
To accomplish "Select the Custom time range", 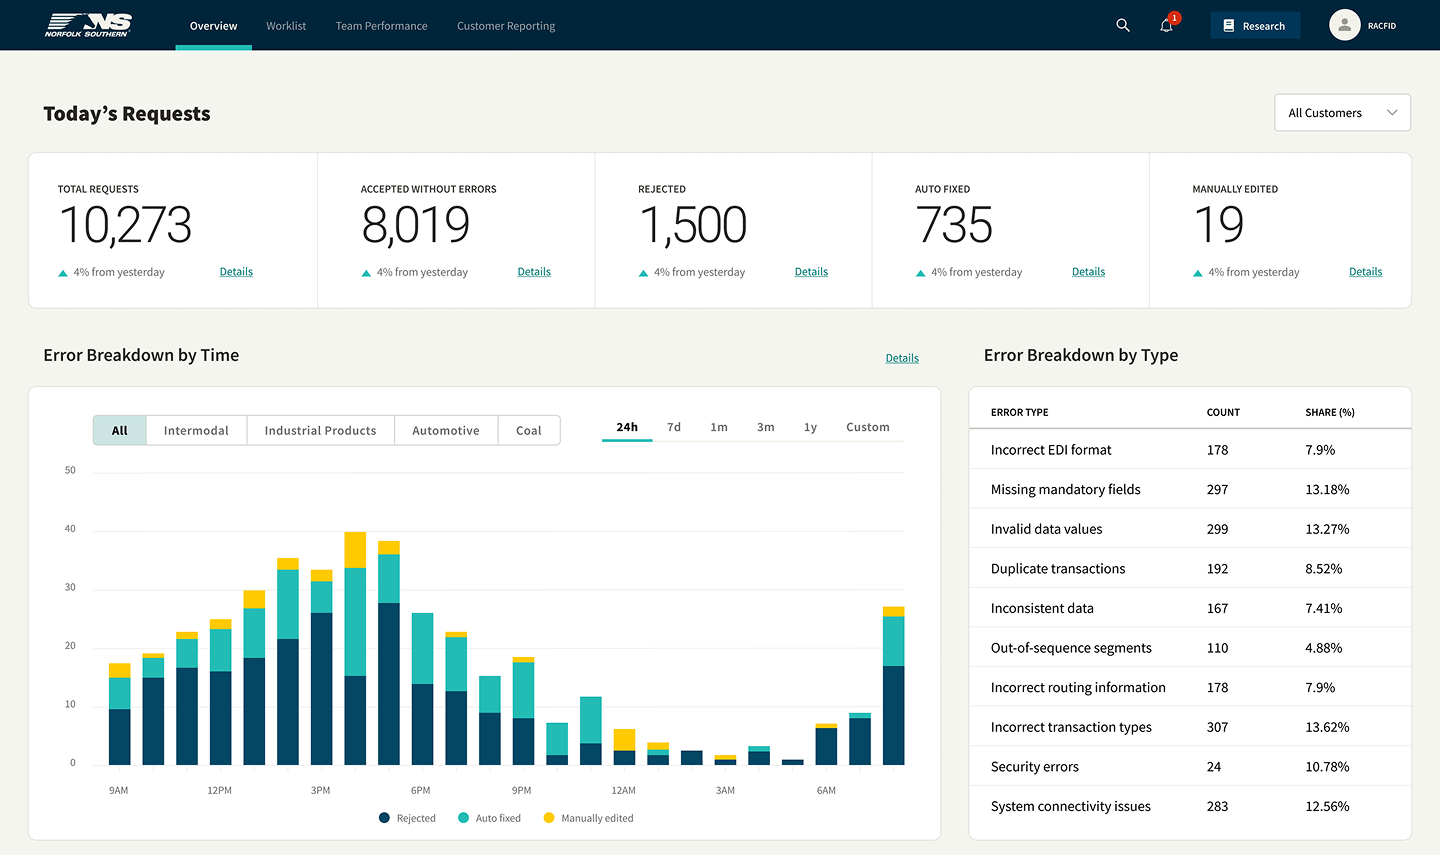I will pos(867,427).
